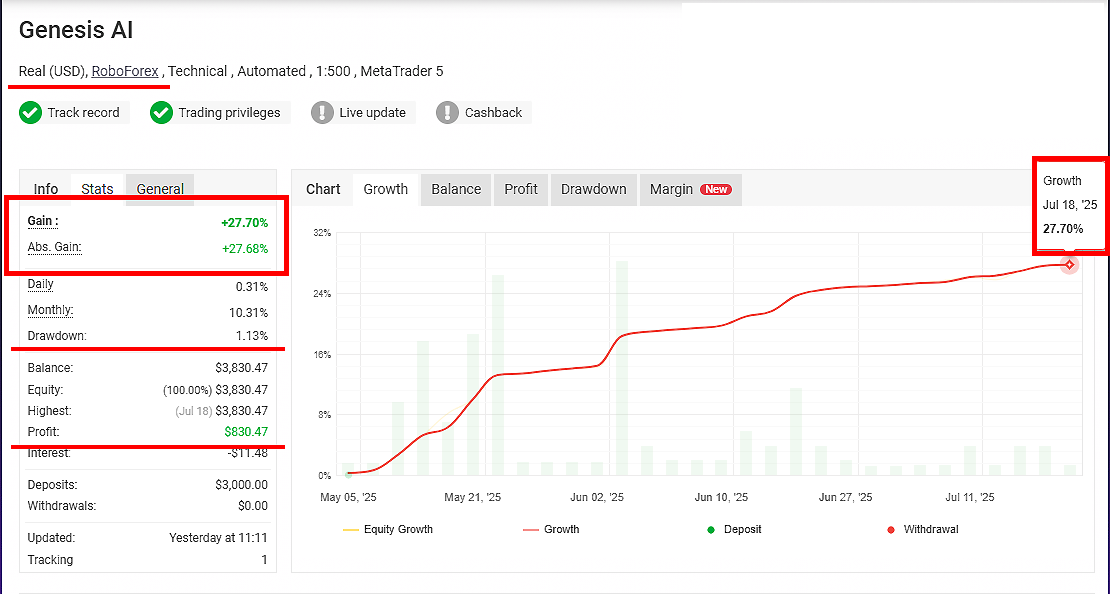The image size is (1110, 594).
Task: Click the Equity label in the stats panel
Action: (45, 389)
